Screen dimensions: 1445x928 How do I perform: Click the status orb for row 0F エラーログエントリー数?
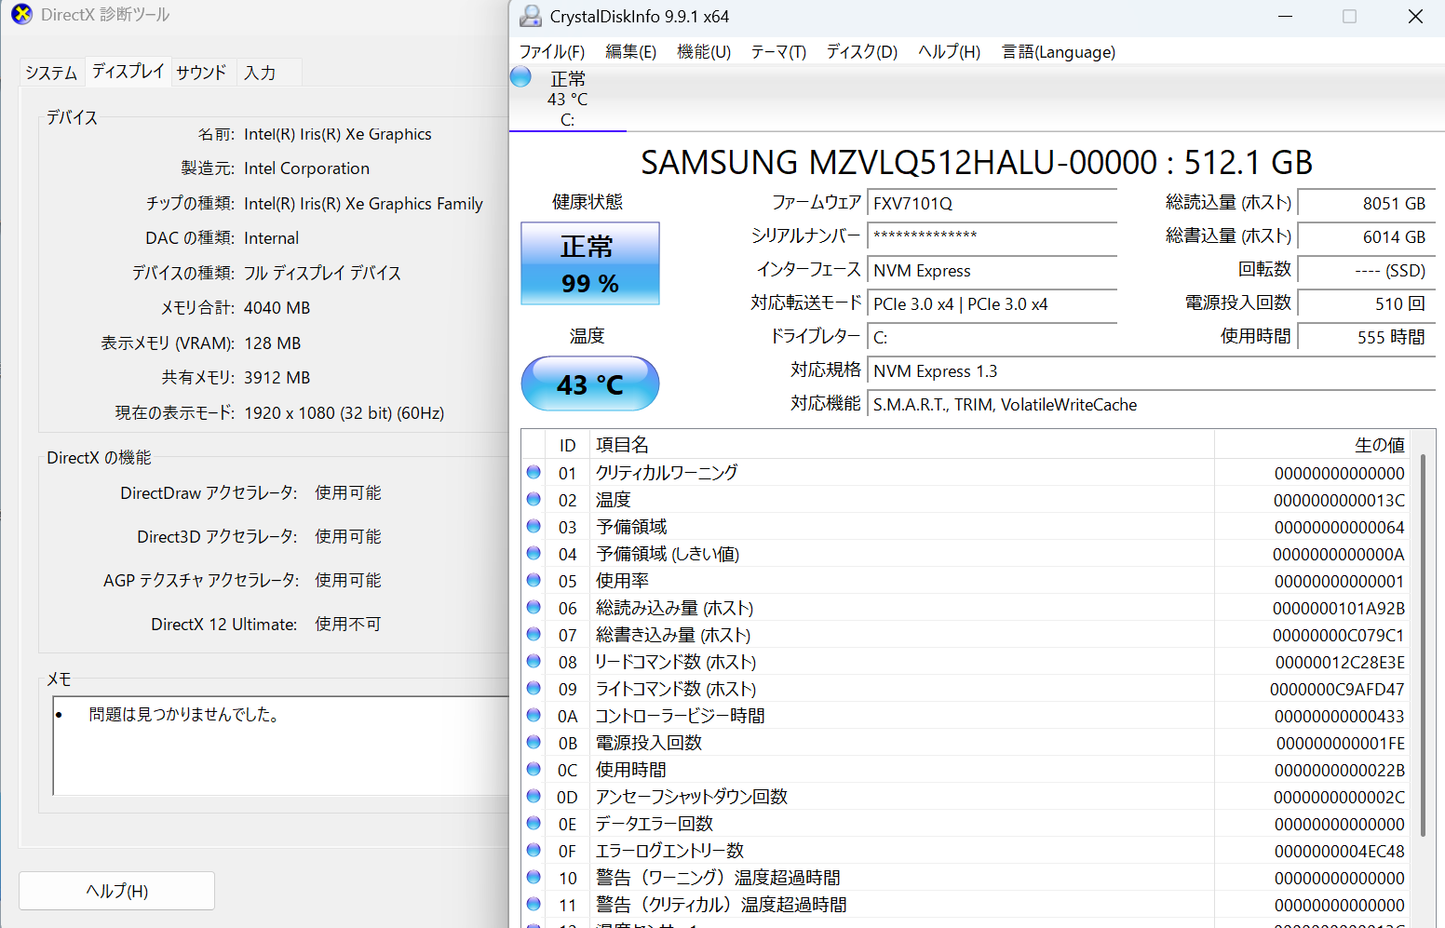pyautogui.click(x=534, y=850)
